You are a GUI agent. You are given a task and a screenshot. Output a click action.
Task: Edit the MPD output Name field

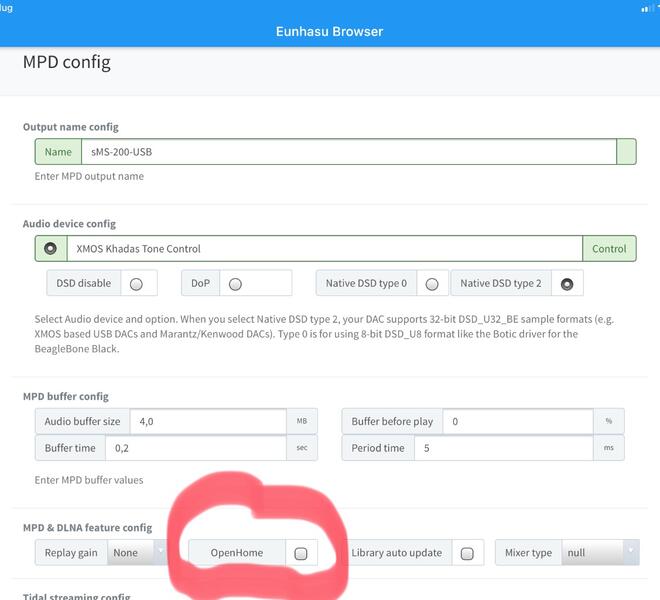(347, 152)
